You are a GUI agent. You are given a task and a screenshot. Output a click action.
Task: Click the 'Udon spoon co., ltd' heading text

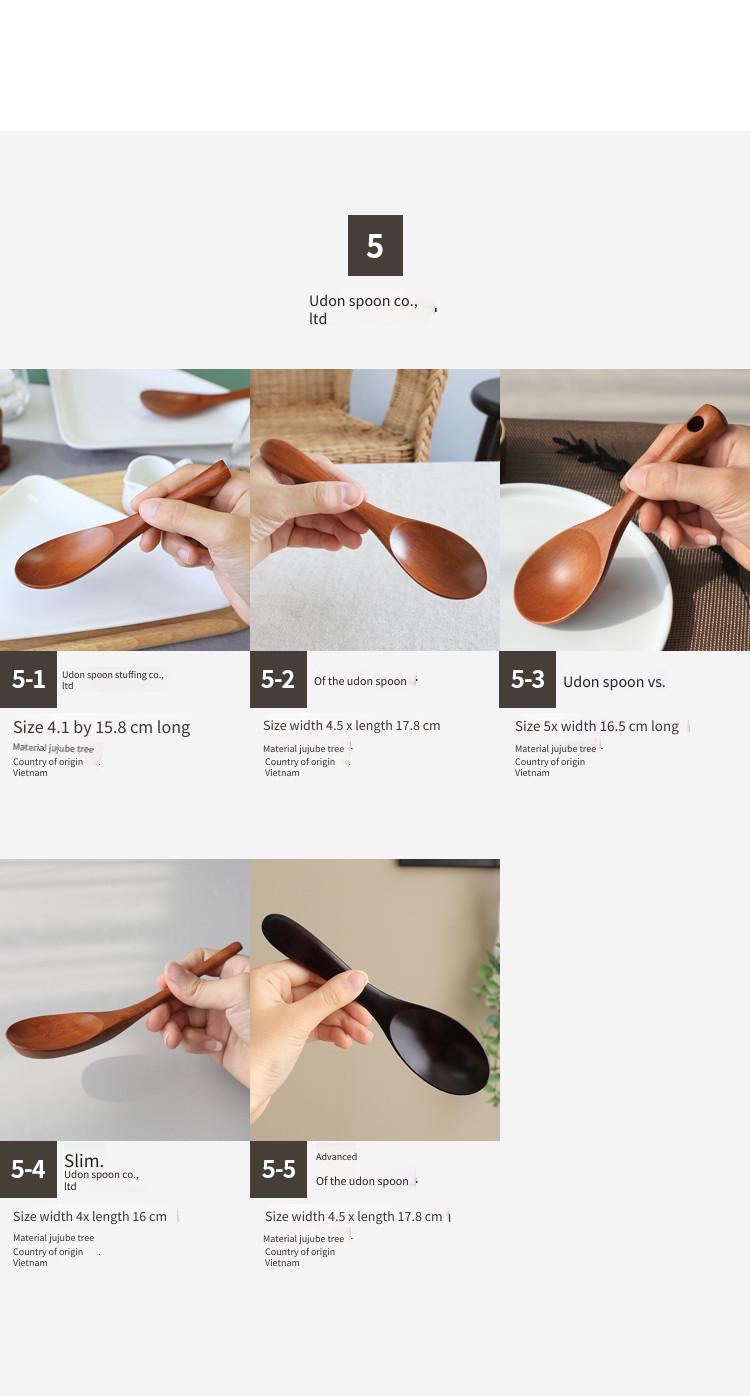pyautogui.click(x=363, y=309)
